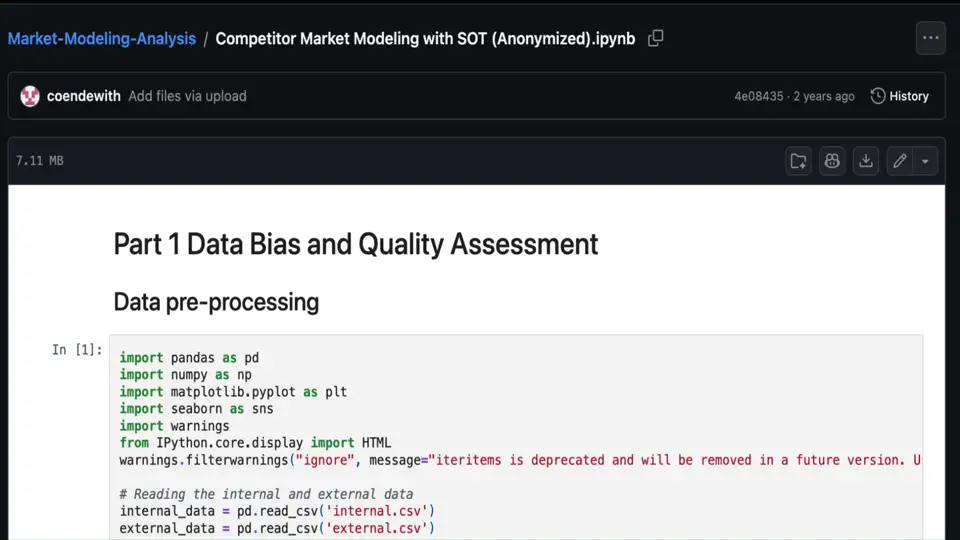Open the coendewith author profile link
Screen dimensions: 960x540
(x=84, y=96)
